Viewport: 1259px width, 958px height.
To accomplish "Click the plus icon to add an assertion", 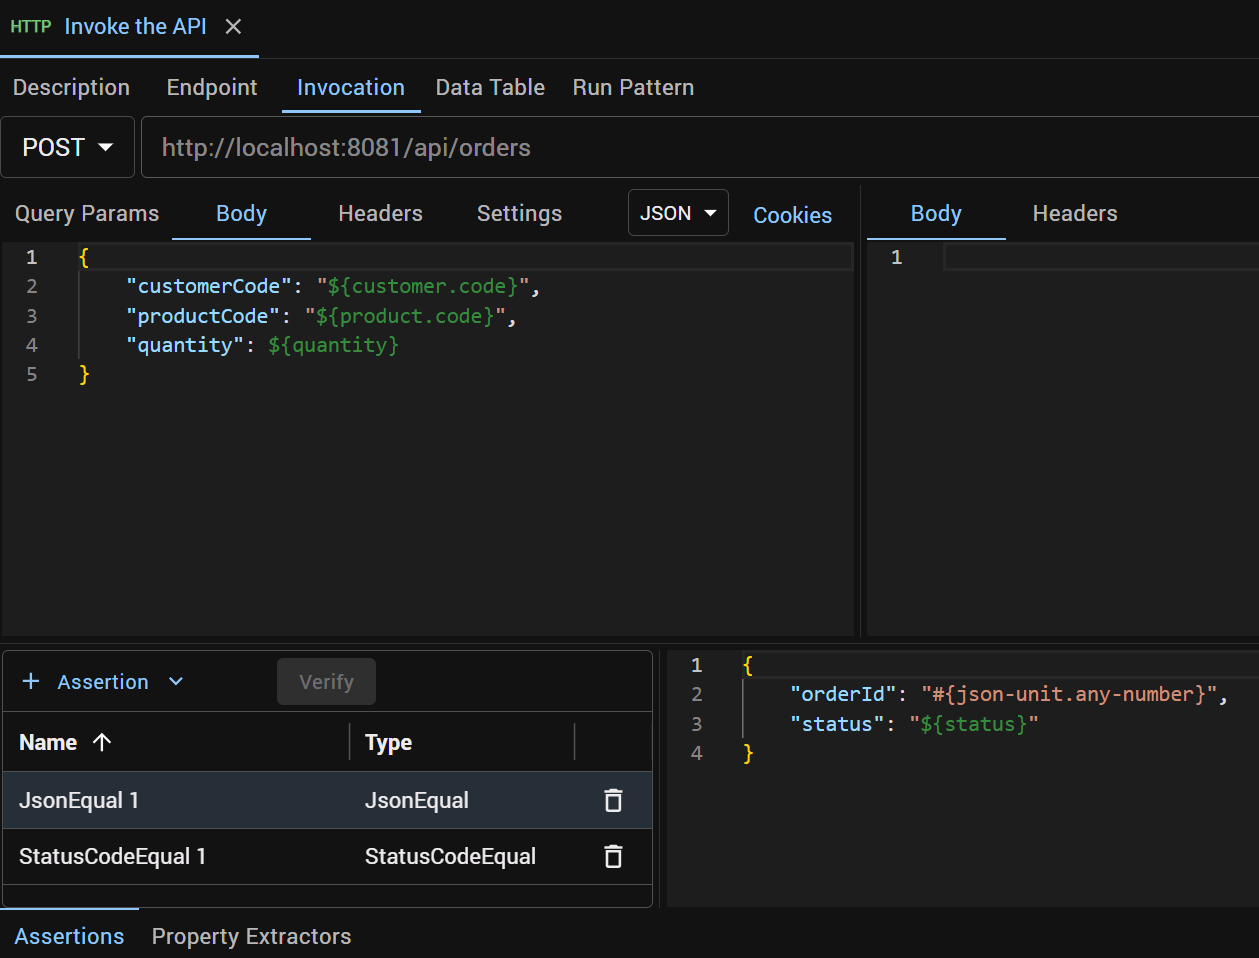I will coord(31,681).
